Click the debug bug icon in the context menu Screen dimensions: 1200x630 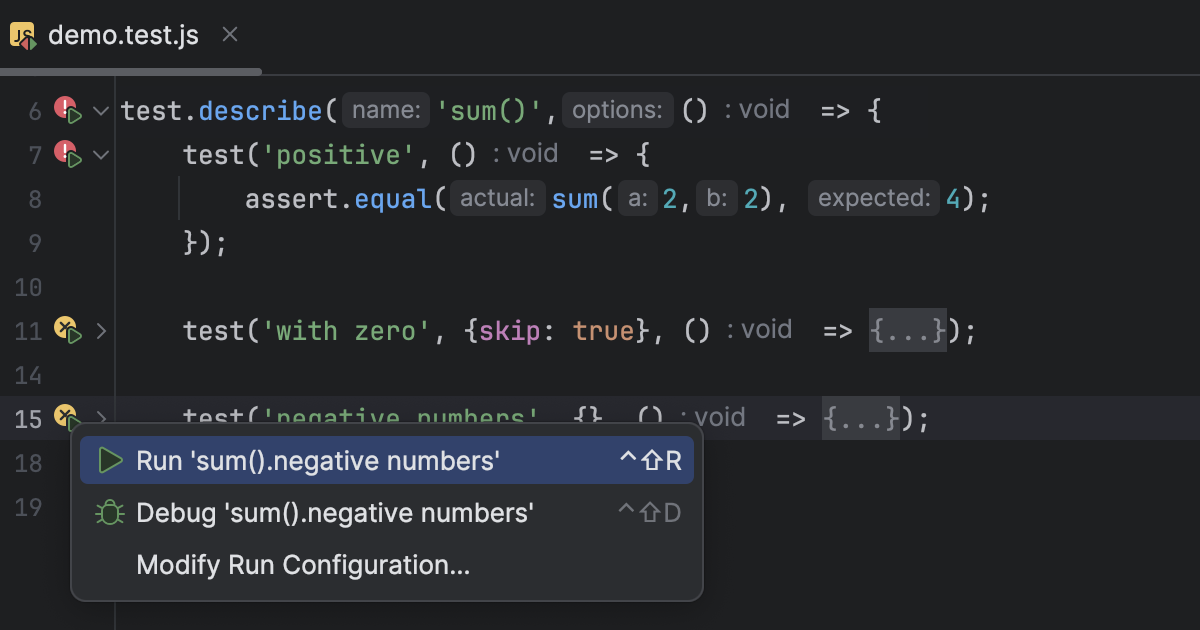pos(110,512)
